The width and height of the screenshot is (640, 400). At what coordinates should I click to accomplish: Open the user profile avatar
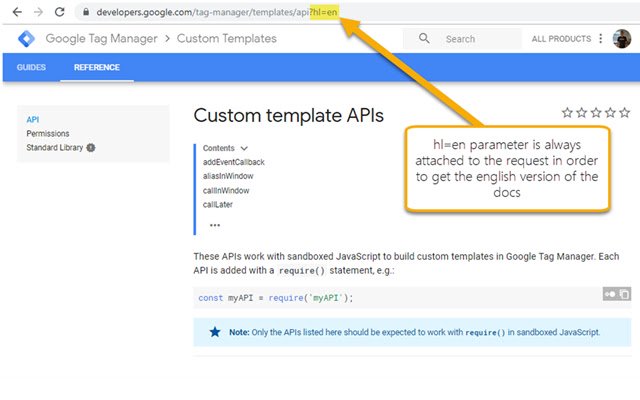pos(622,38)
